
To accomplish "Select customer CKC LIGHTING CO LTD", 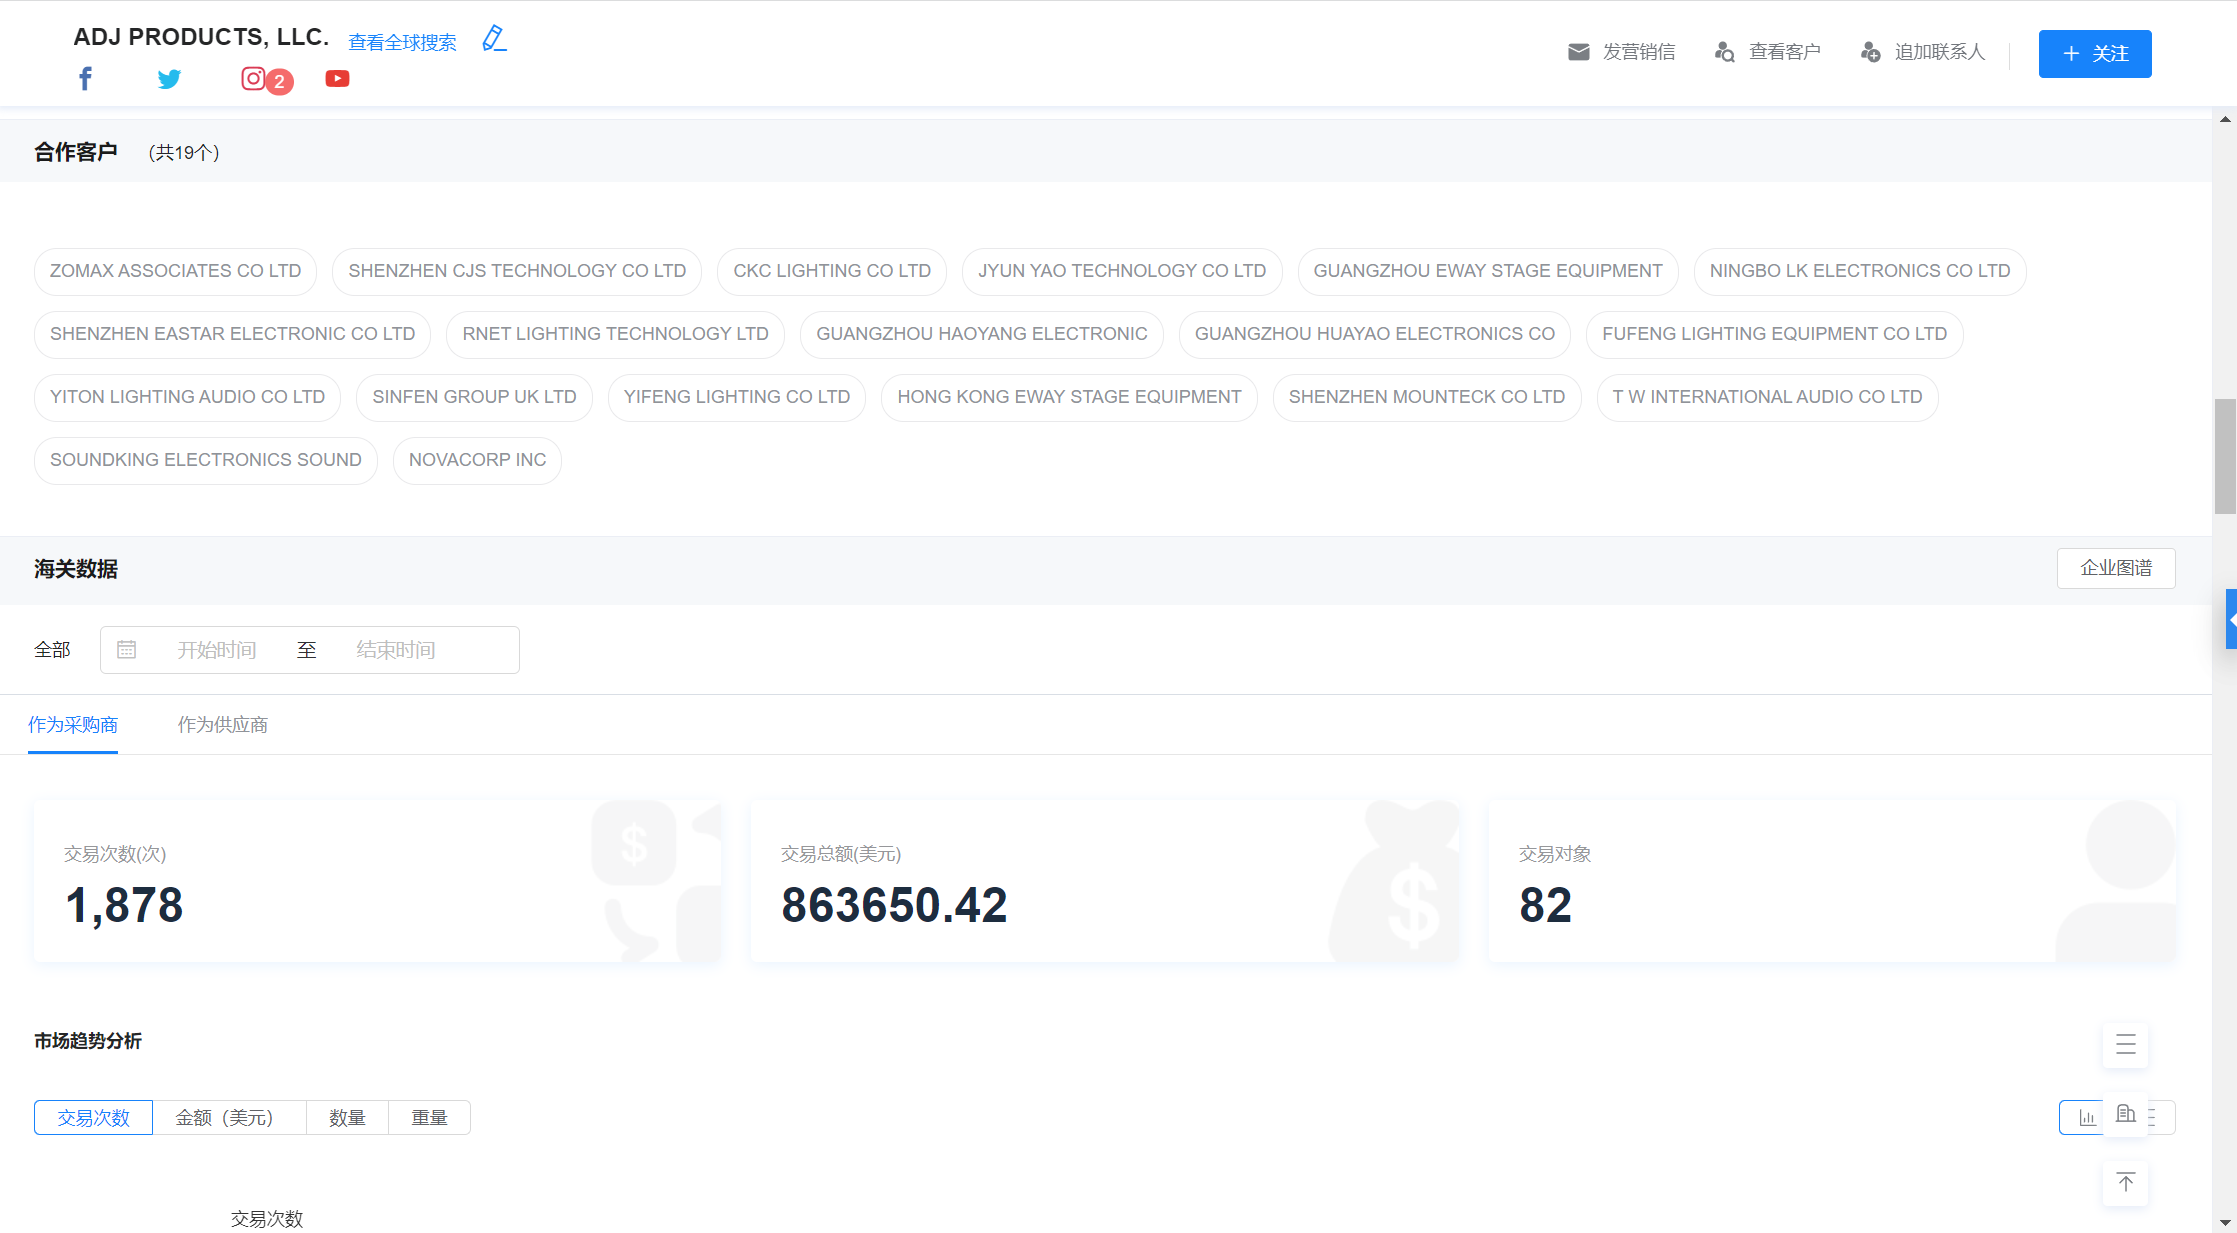I will 832,271.
